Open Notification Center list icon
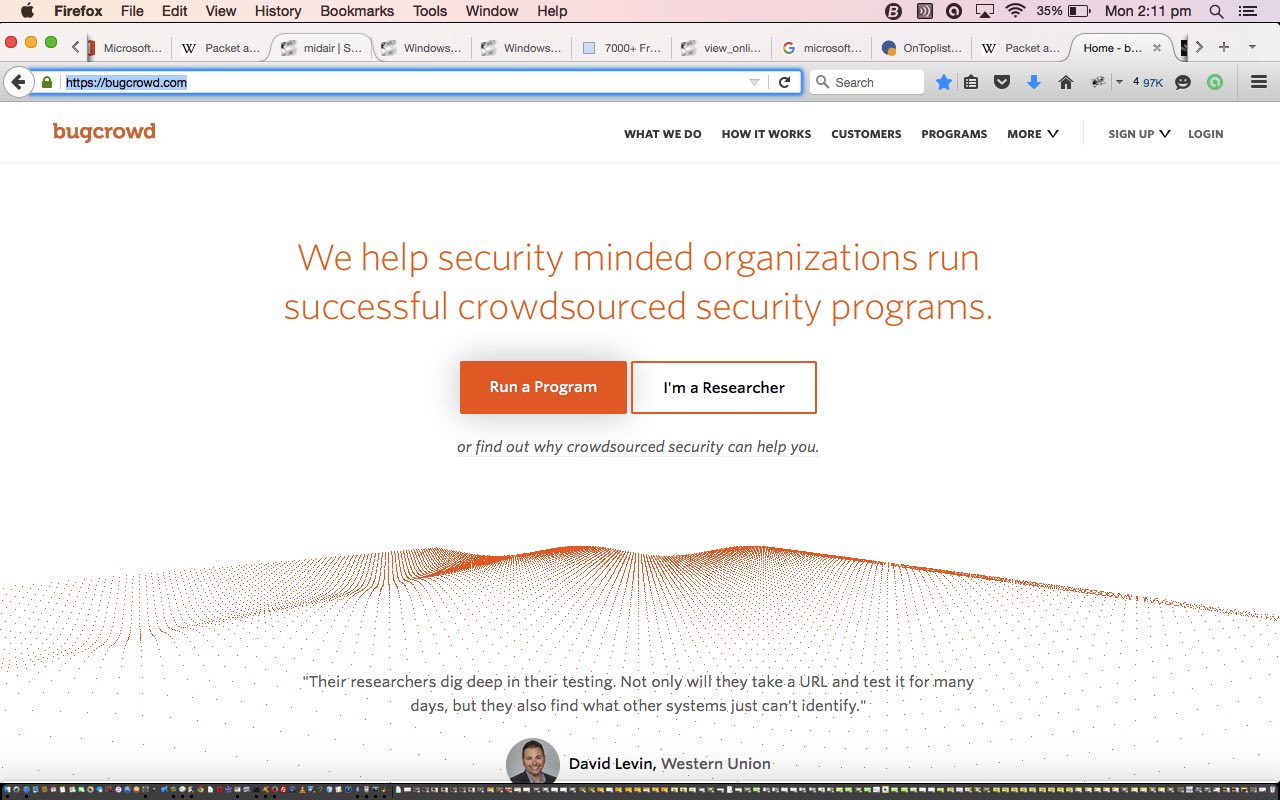Screen dimensions: 1280x800 pyautogui.click(x=1247, y=11)
